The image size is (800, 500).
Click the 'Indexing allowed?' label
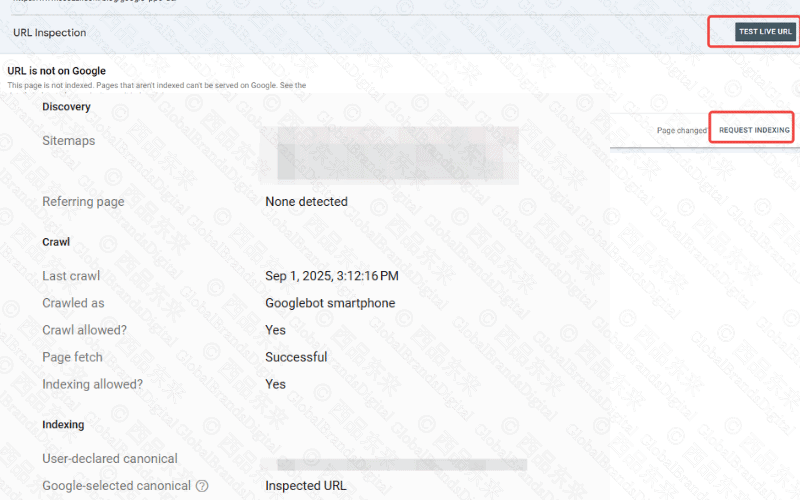(92, 384)
